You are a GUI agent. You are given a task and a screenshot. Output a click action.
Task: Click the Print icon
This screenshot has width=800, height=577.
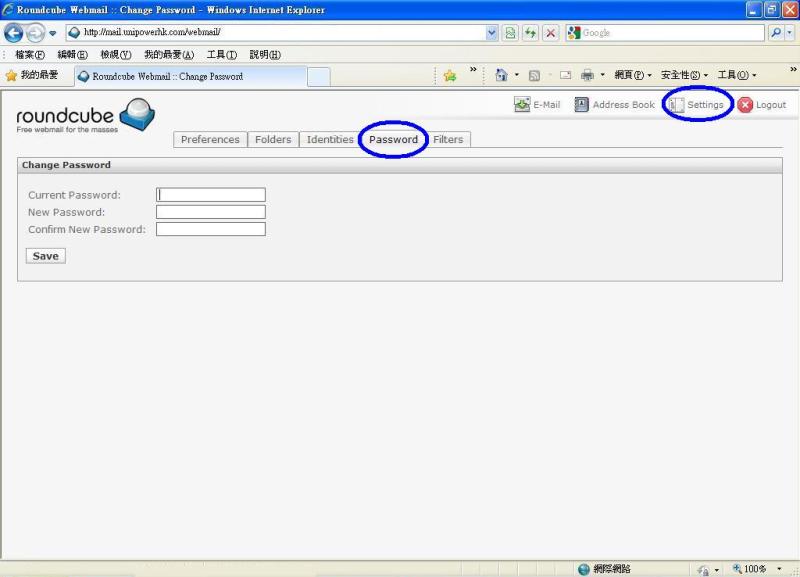[587, 76]
